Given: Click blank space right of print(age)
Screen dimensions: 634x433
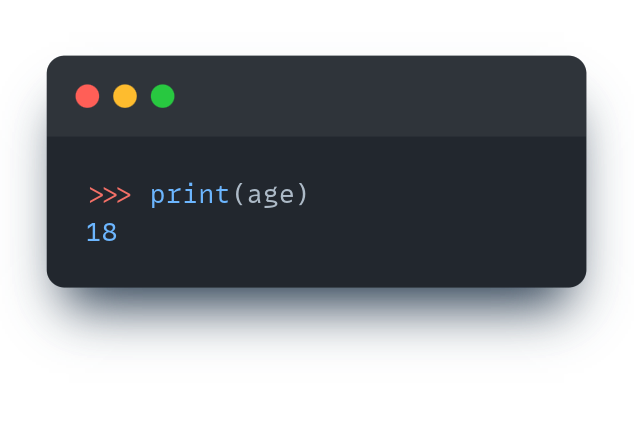Looking at the screenshot, I should coord(440,195).
